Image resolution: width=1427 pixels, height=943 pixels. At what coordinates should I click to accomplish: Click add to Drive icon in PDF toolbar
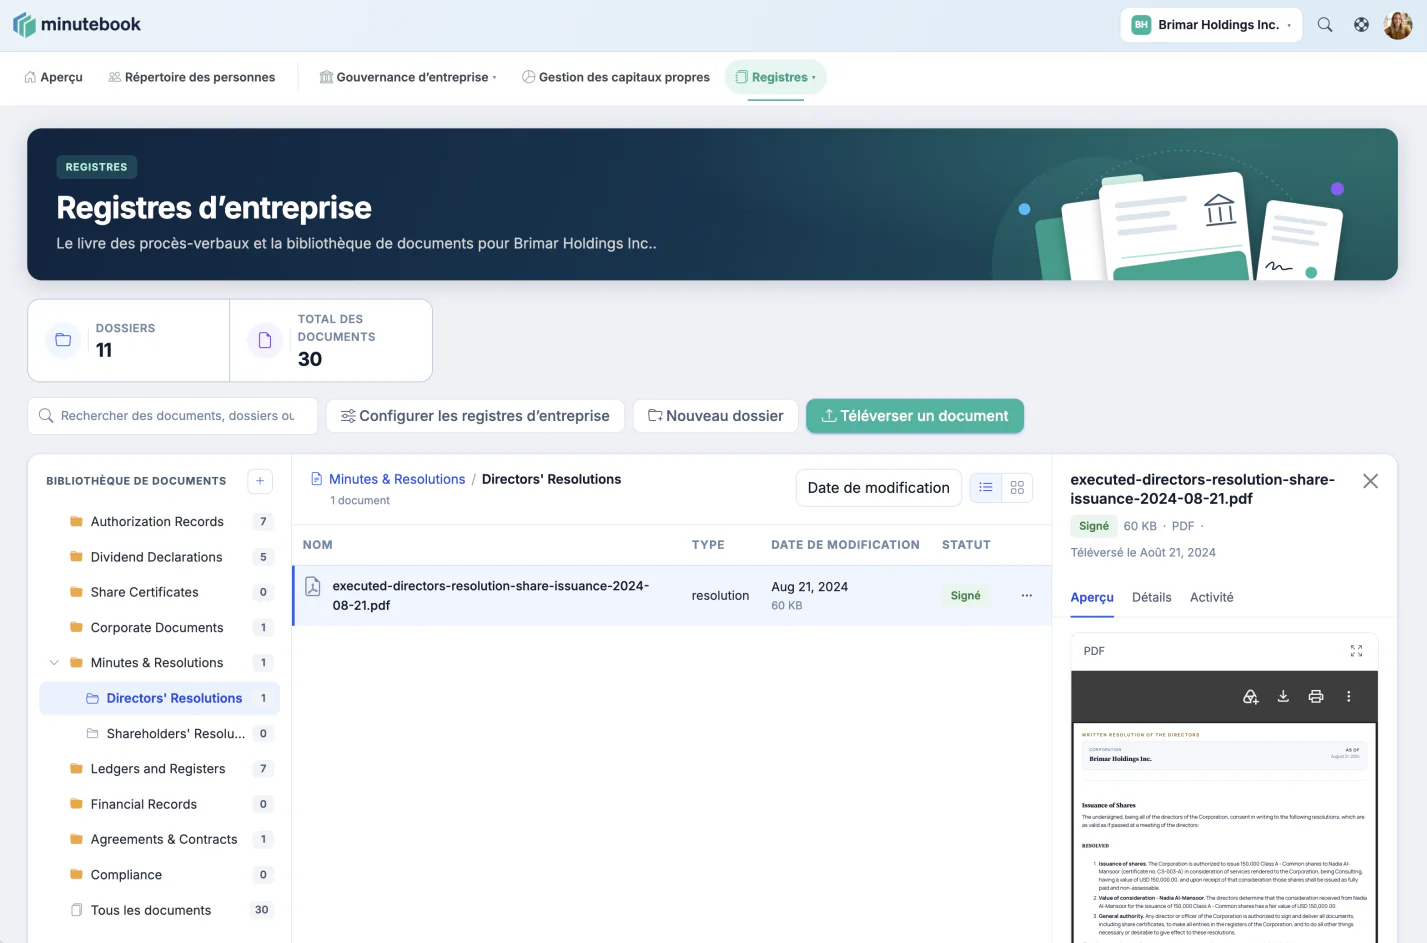[1250, 697]
